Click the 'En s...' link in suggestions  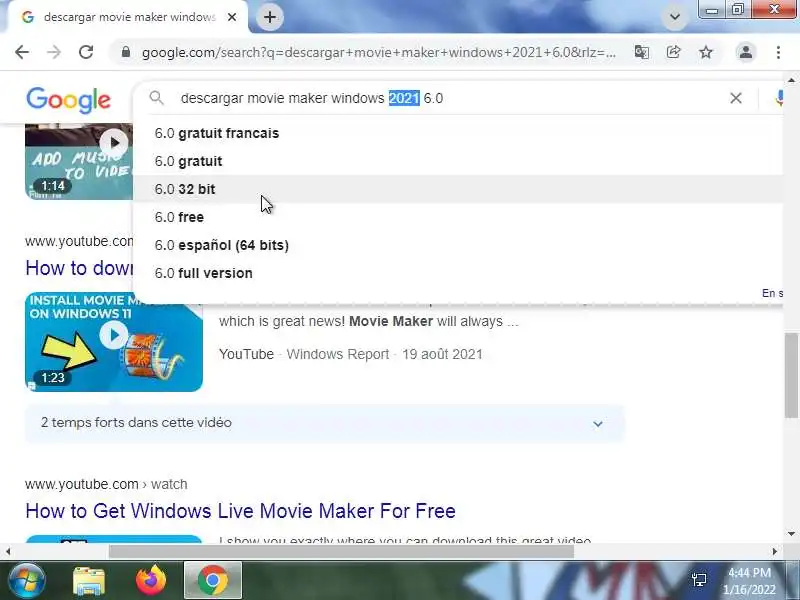(772, 293)
